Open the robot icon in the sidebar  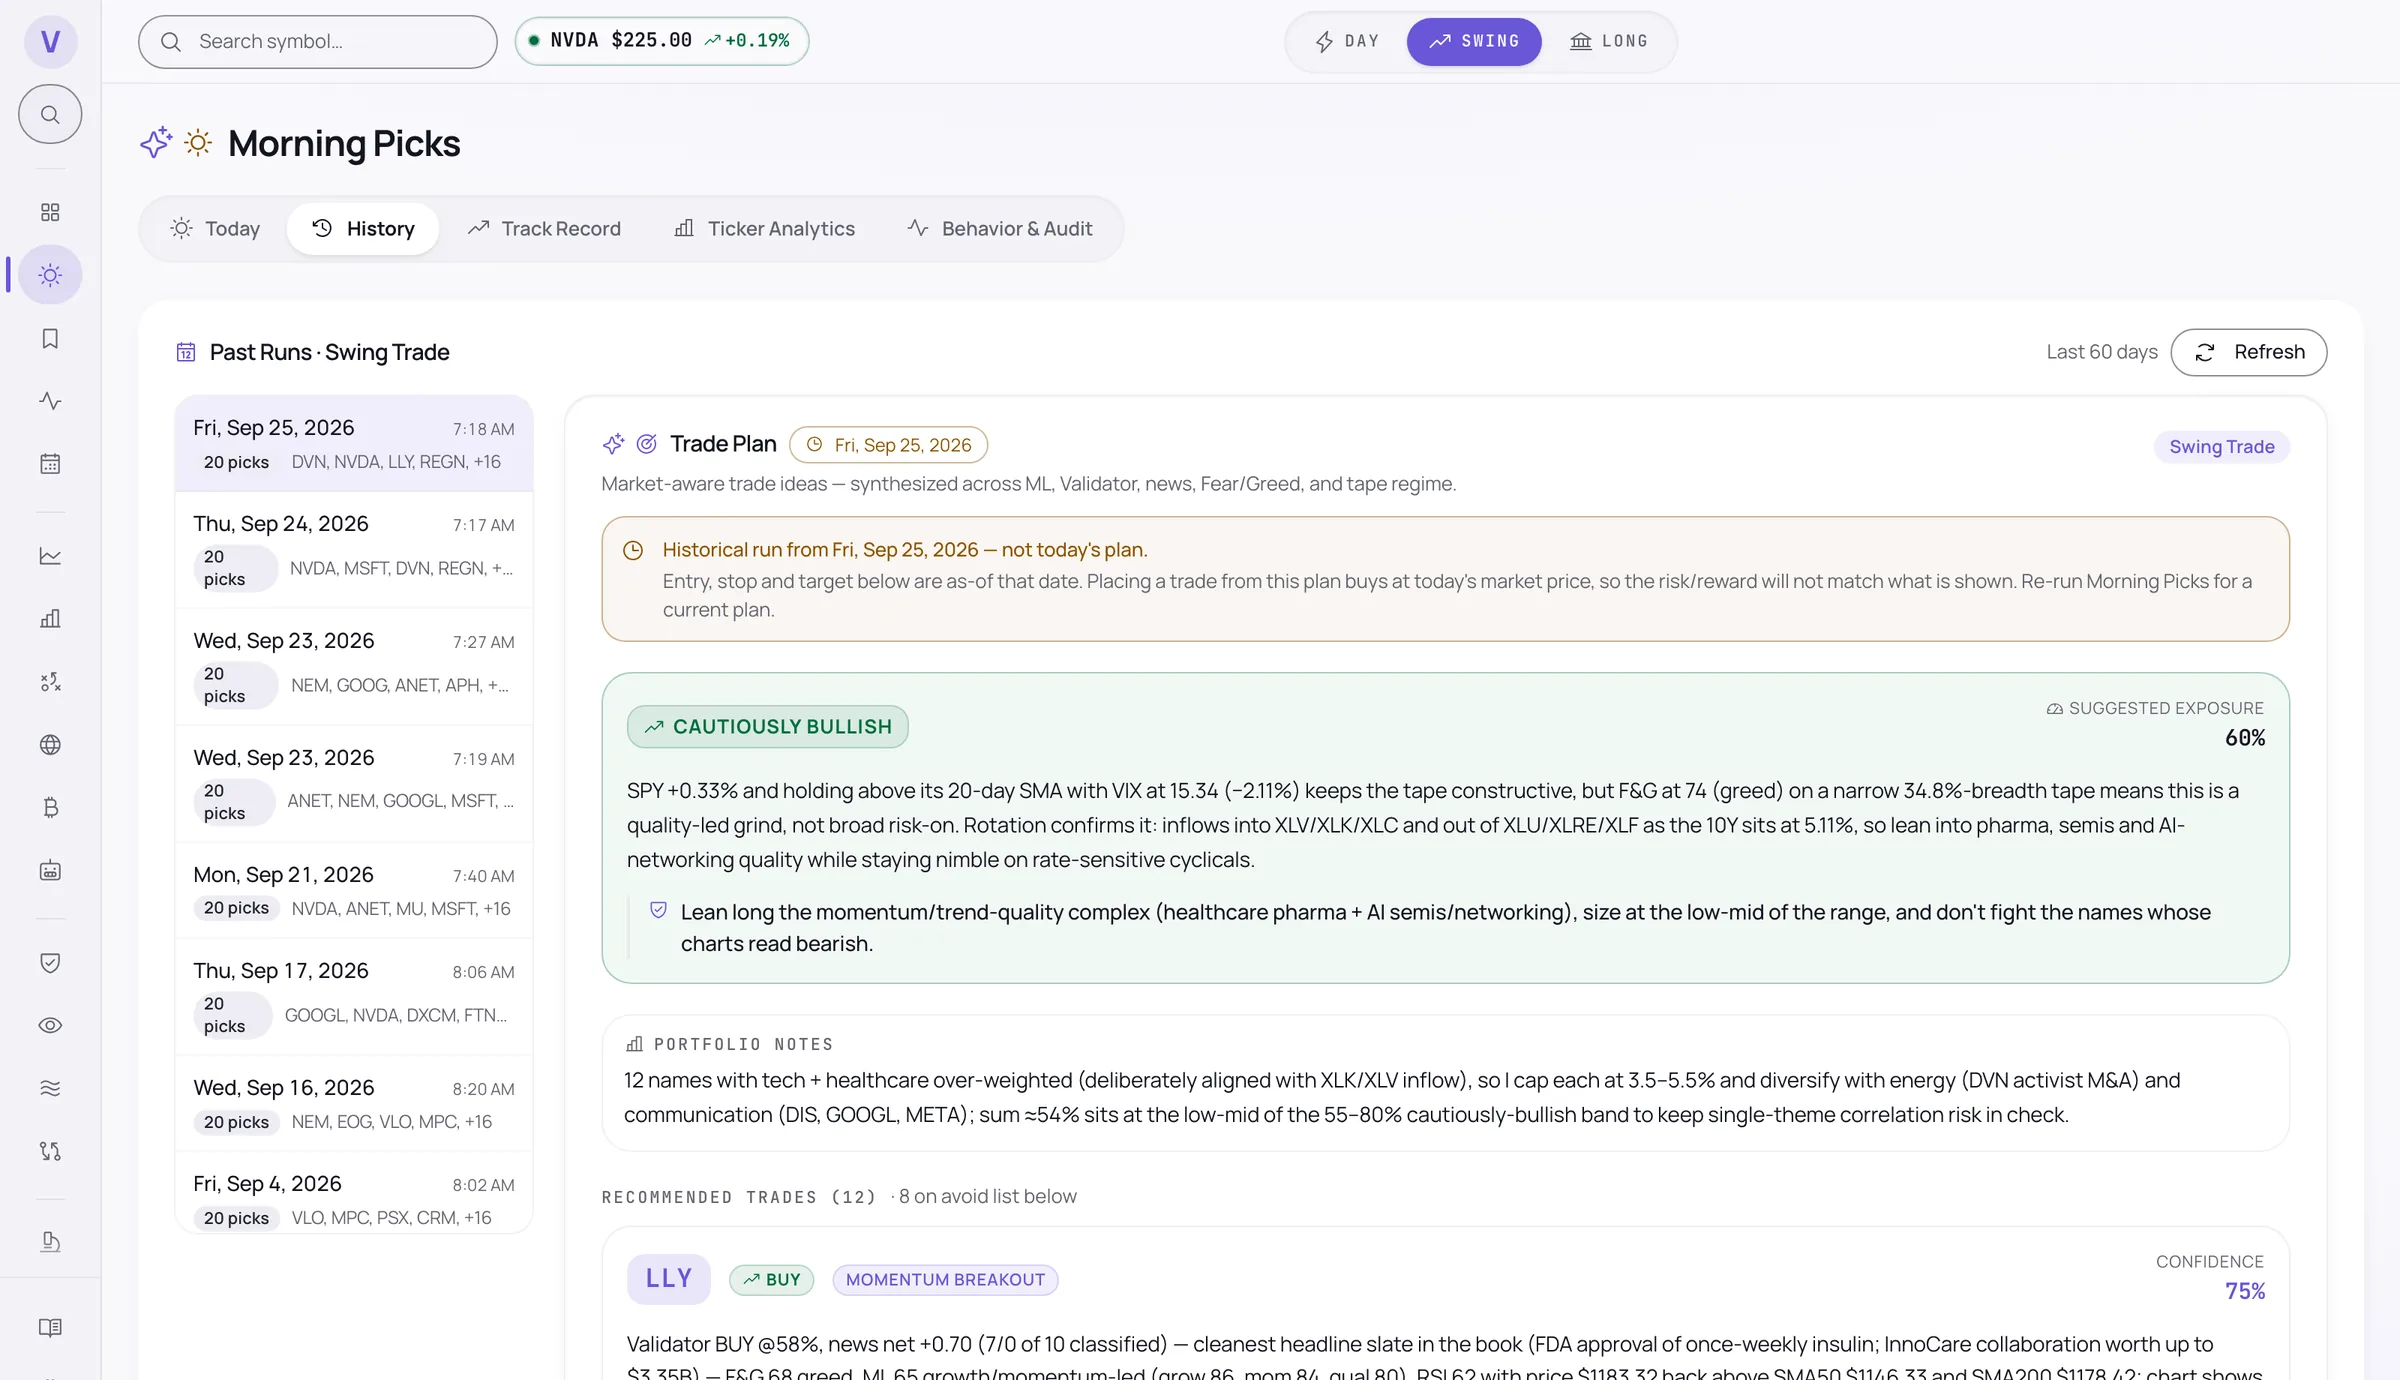[x=50, y=871]
